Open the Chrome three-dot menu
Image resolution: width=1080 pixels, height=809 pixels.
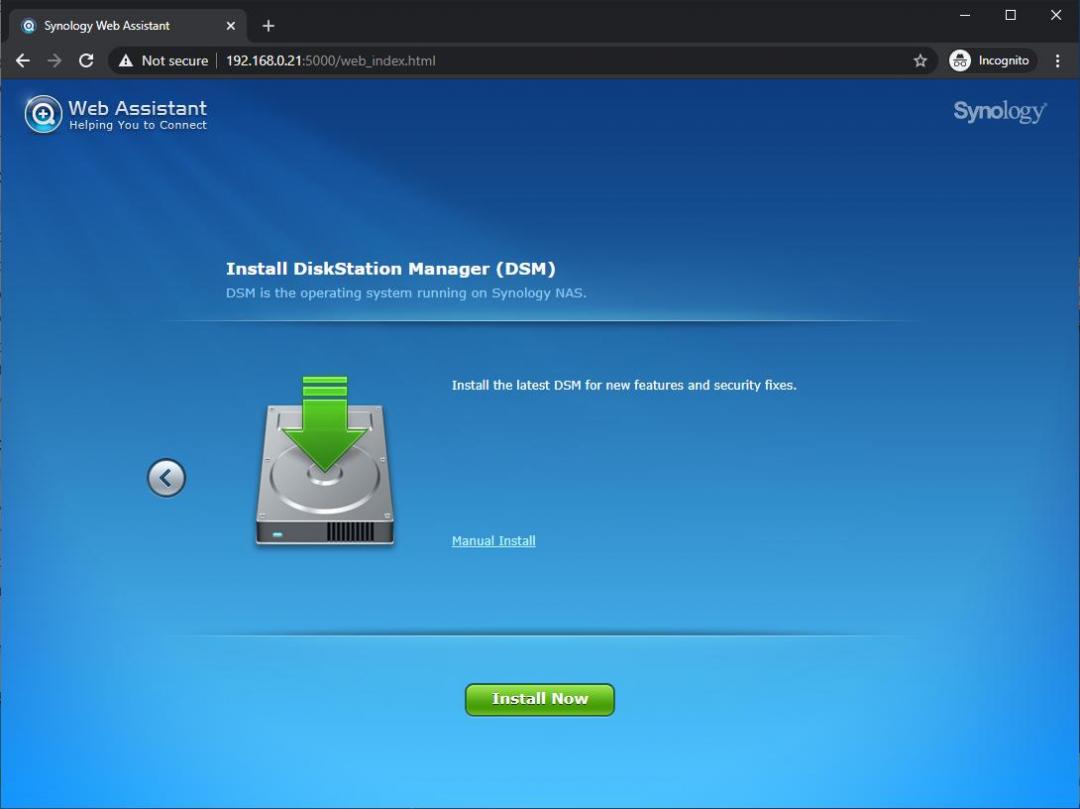coord(1057,61)
